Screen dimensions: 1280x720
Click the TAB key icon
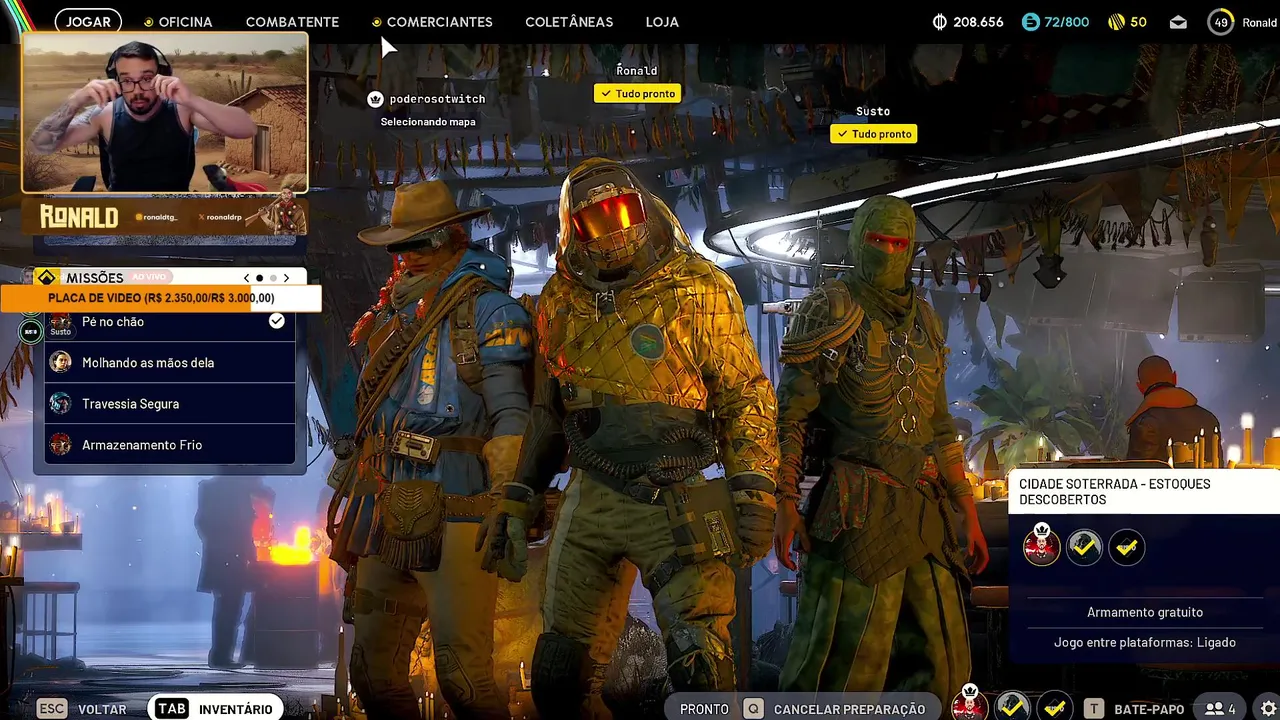[x=171, y=708]
